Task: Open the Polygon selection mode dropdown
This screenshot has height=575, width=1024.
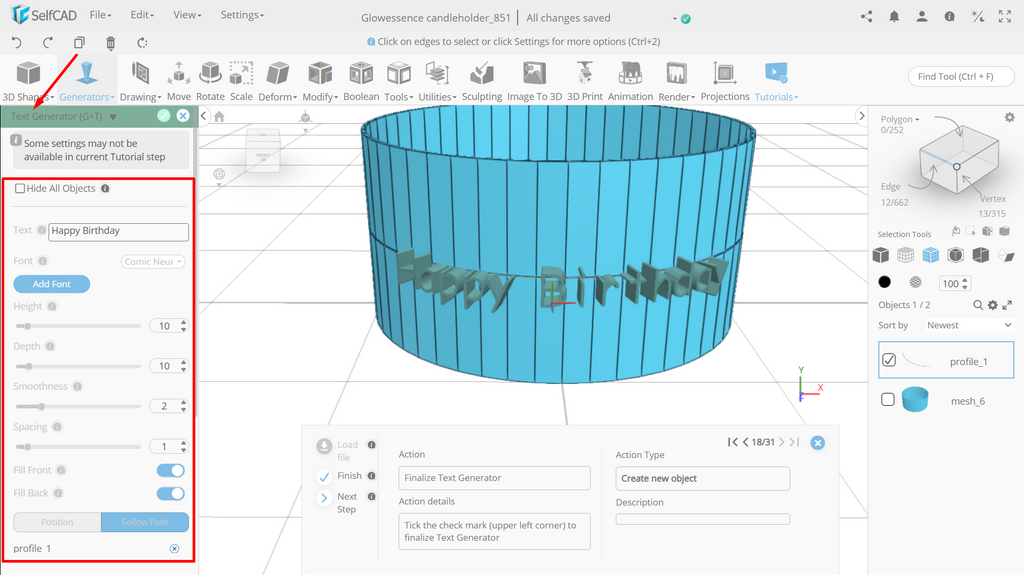Action: tap(899, 119)
